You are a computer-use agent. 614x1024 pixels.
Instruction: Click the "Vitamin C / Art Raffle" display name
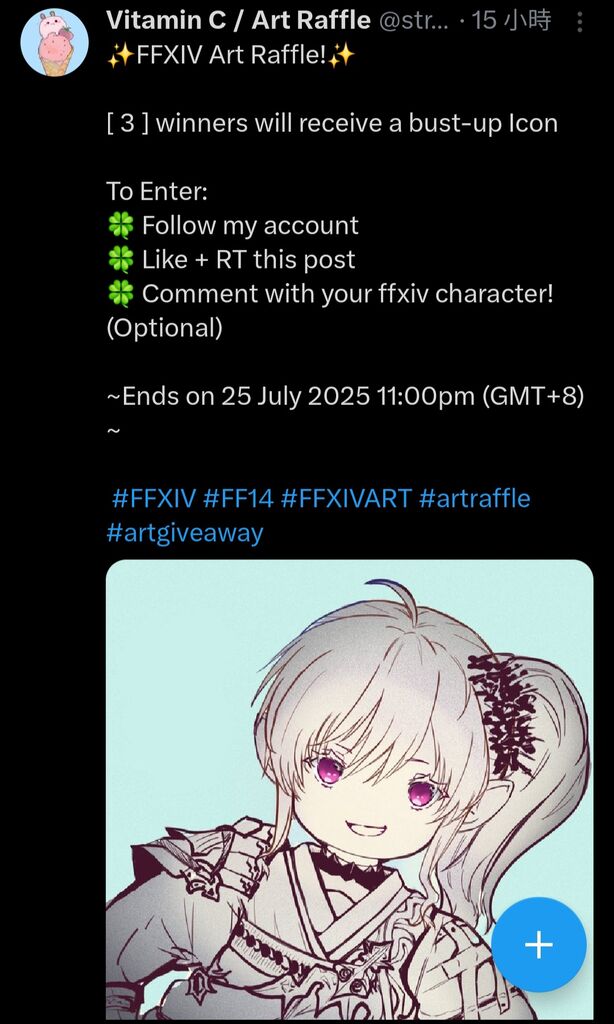[x=238, y=21]
